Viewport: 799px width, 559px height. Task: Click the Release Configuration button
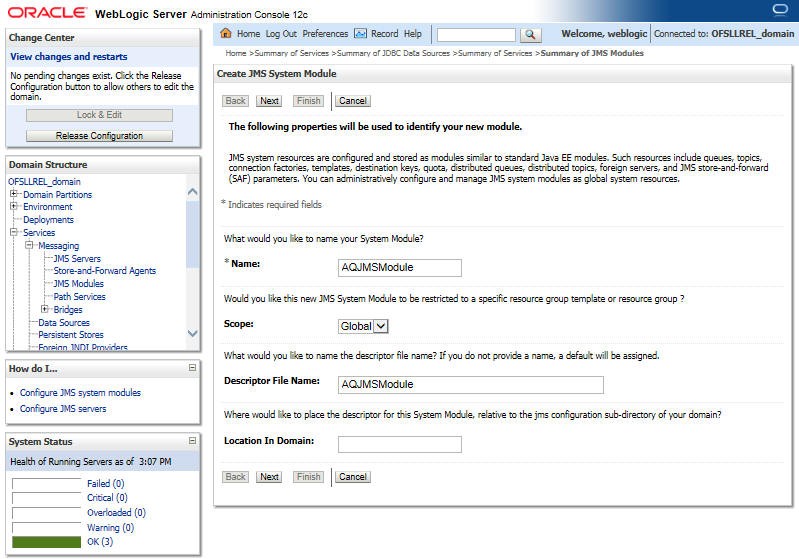tap(99, 136)
